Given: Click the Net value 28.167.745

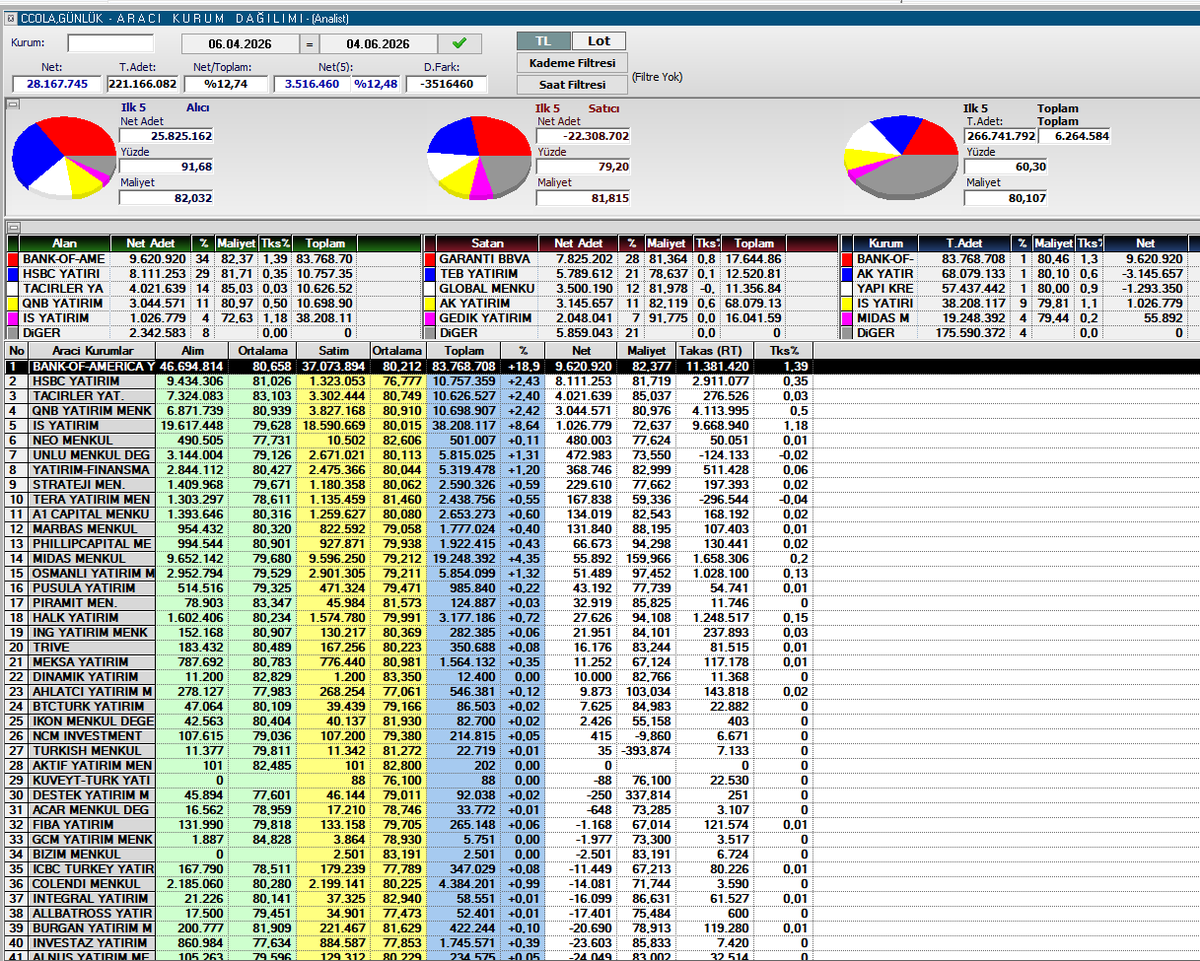Looking at the screenshot, I should (x=56, y=84).
